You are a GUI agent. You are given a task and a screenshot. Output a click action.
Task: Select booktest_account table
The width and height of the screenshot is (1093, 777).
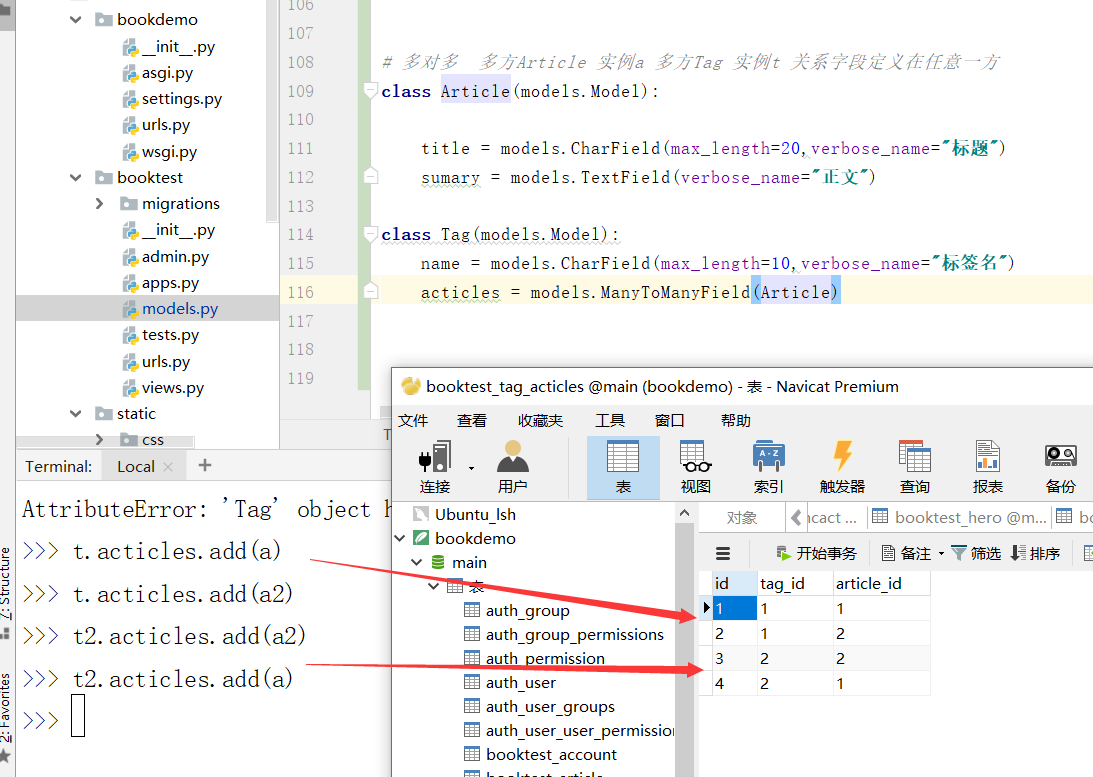[541, 755]
